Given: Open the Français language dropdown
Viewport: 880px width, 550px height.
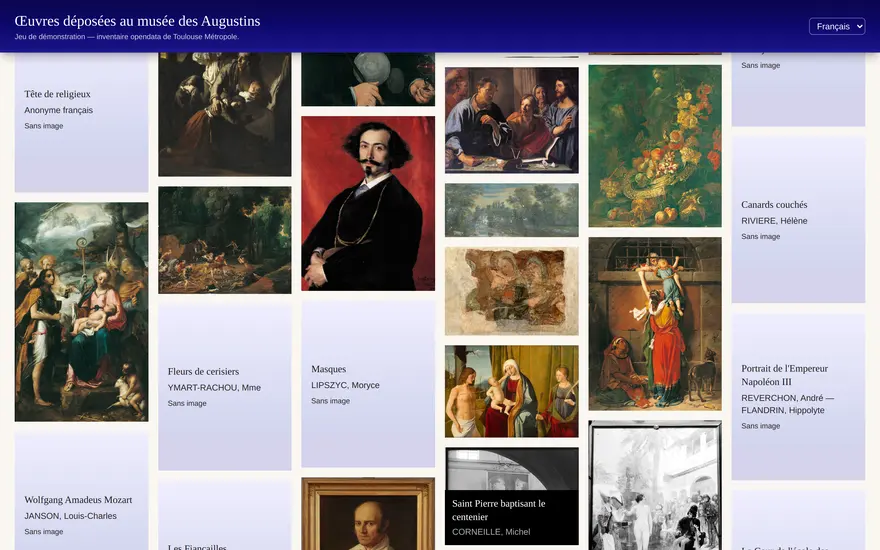Looking at the screenshot, I should 837,26.
